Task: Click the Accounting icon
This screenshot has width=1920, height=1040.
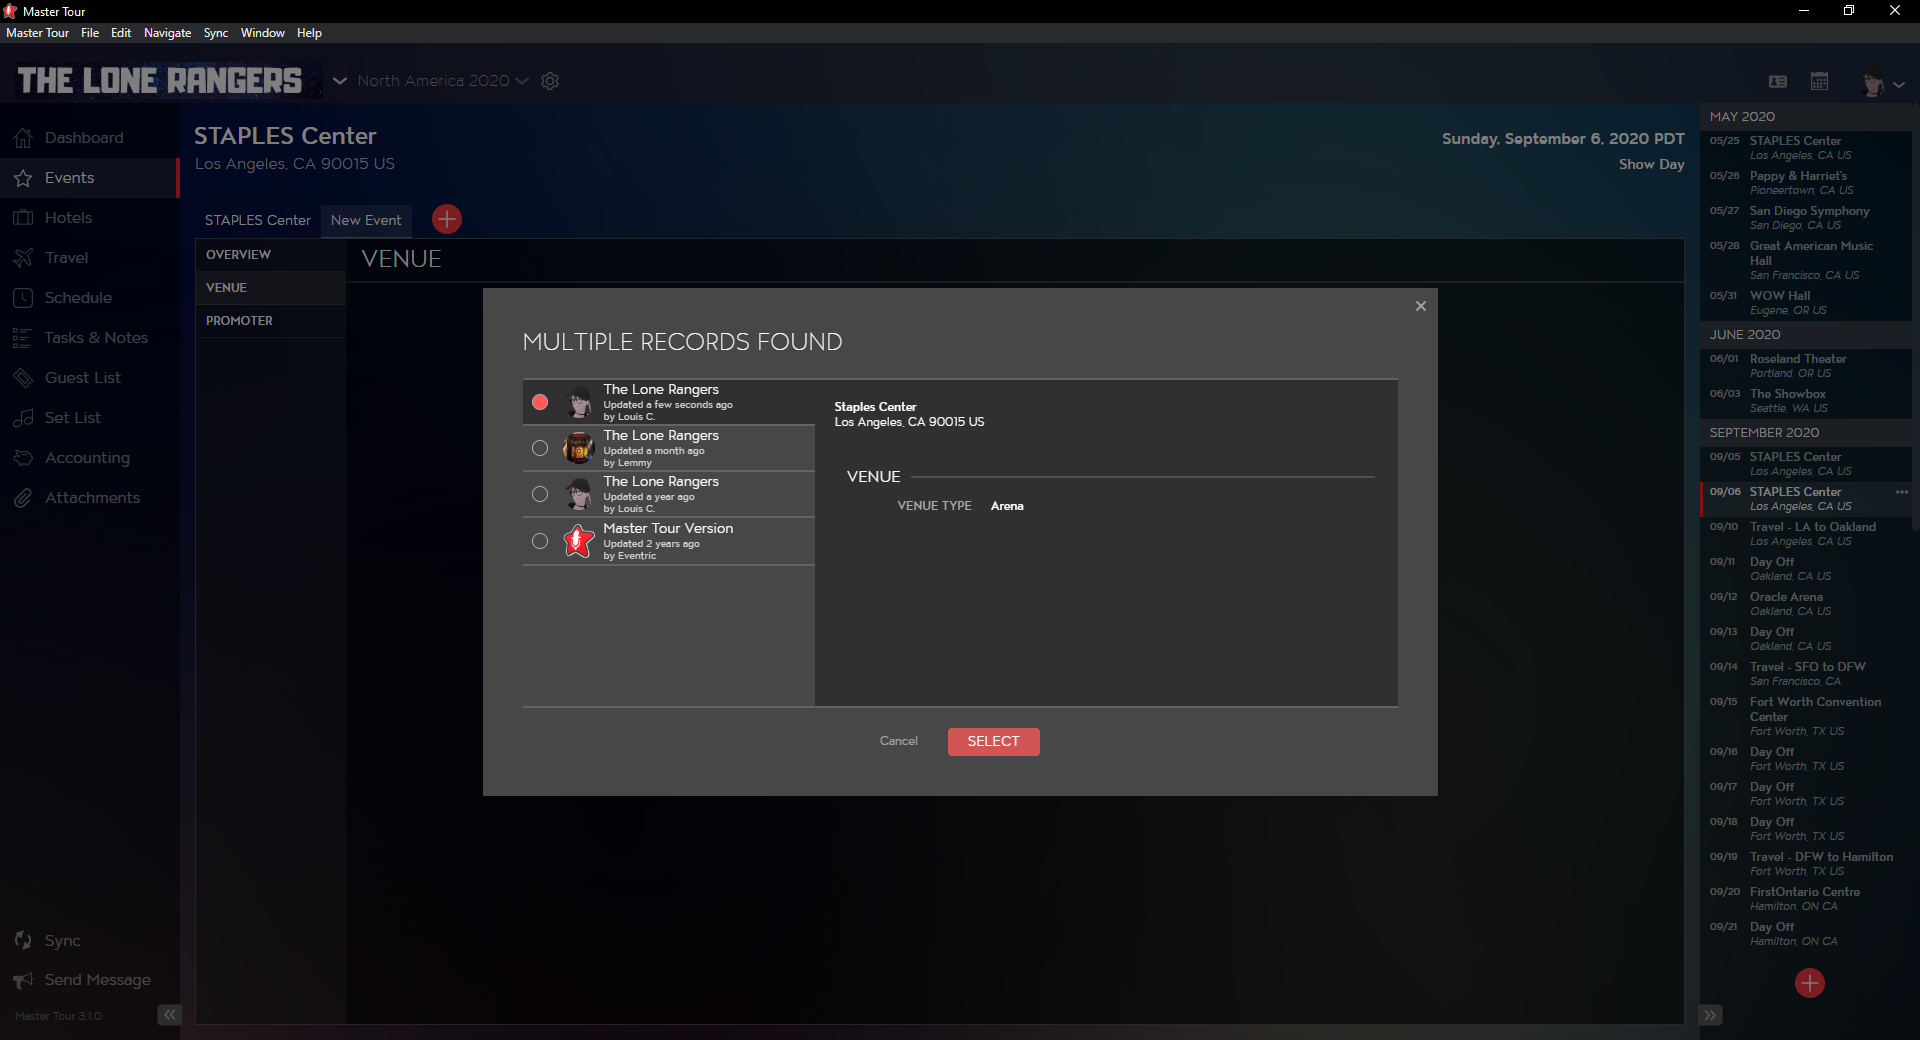Action: click(23, 458)
